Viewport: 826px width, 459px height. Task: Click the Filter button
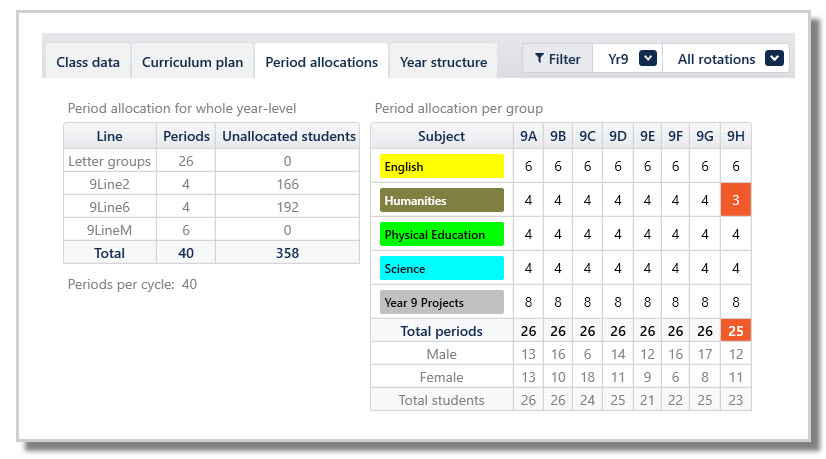coord(557,59)
